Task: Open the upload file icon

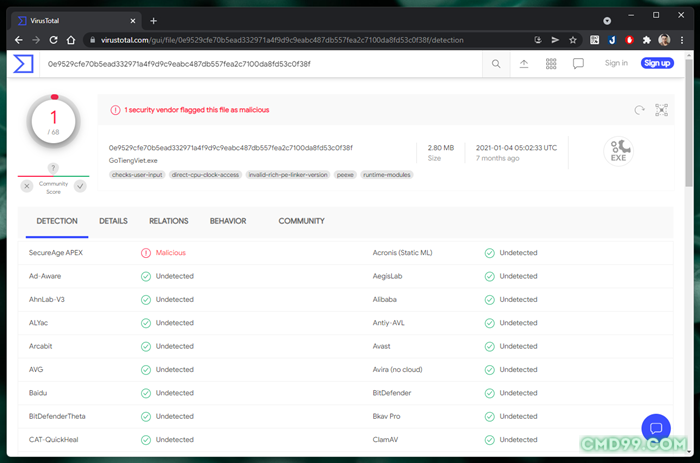Action: (524, 64)
